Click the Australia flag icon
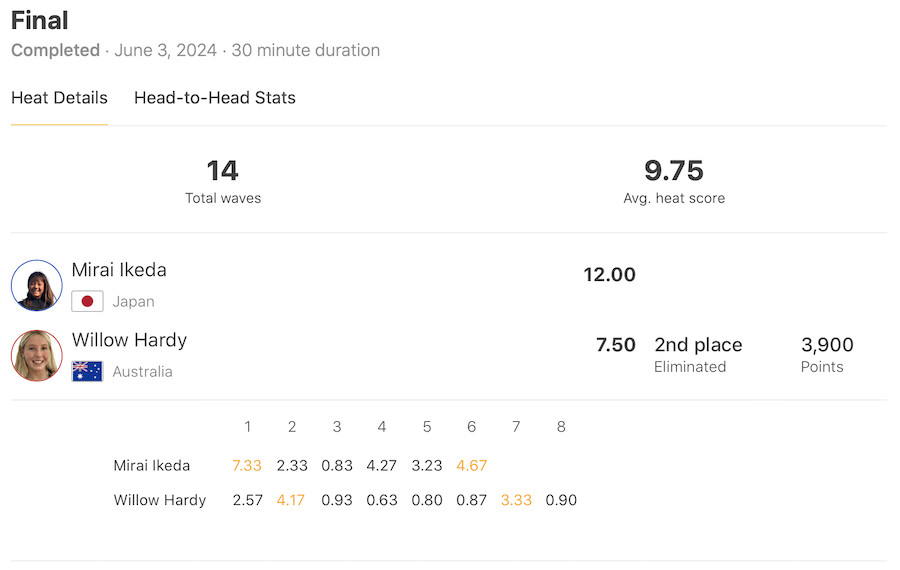Viewport: 900px width, 570px height. (x=87, y=371)
